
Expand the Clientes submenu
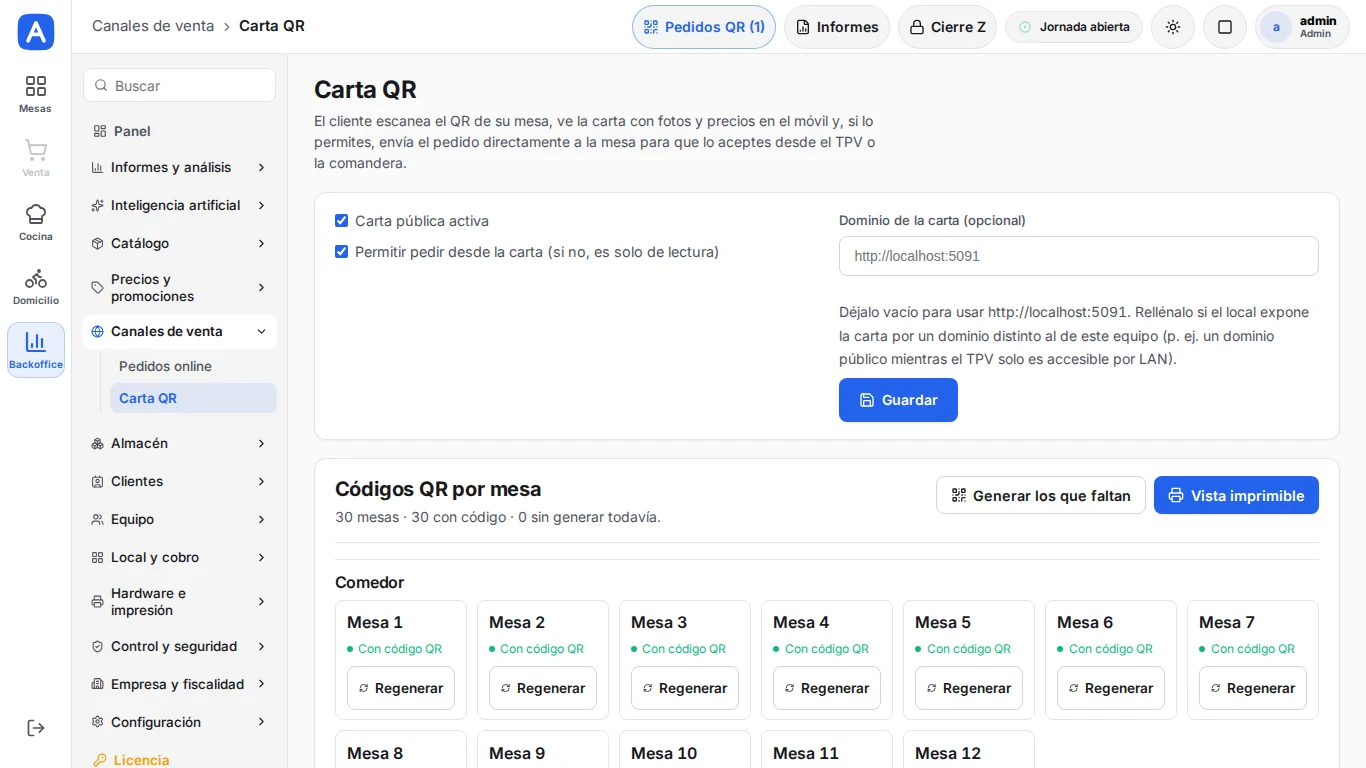(x=179, y=481)
